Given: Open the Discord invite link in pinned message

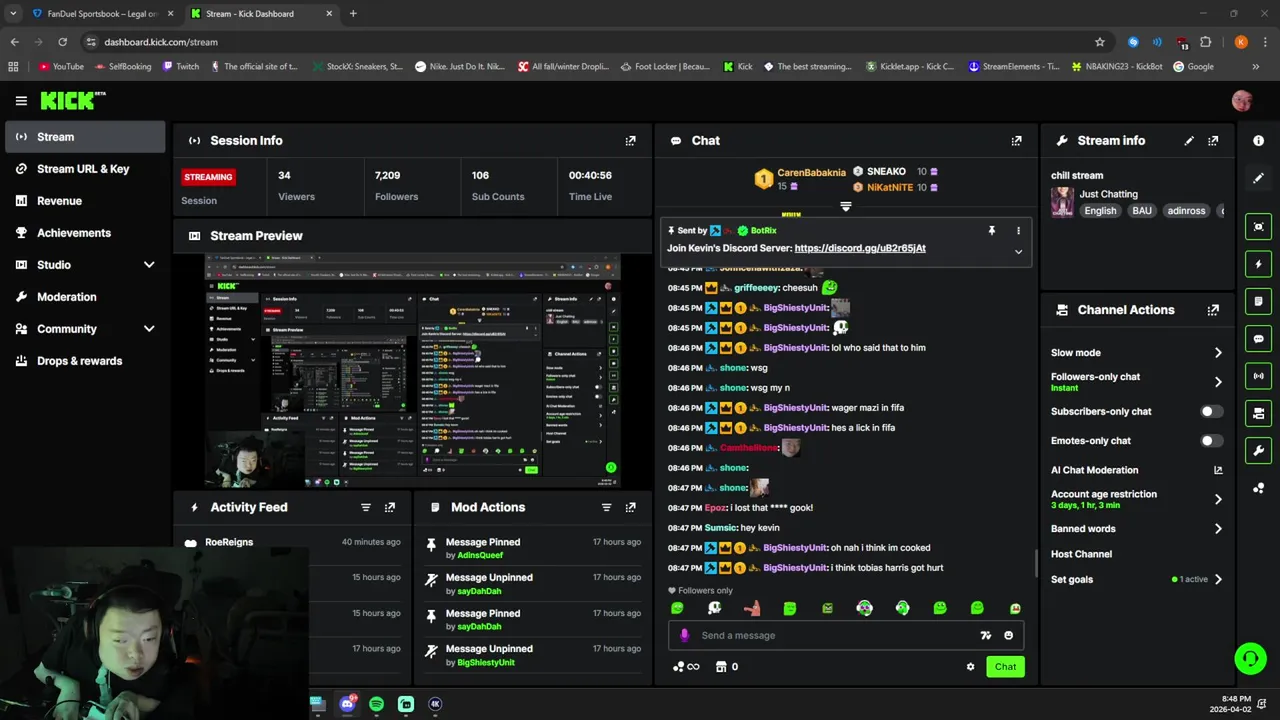Looking at the screenshot, I should tap(860, 248).
